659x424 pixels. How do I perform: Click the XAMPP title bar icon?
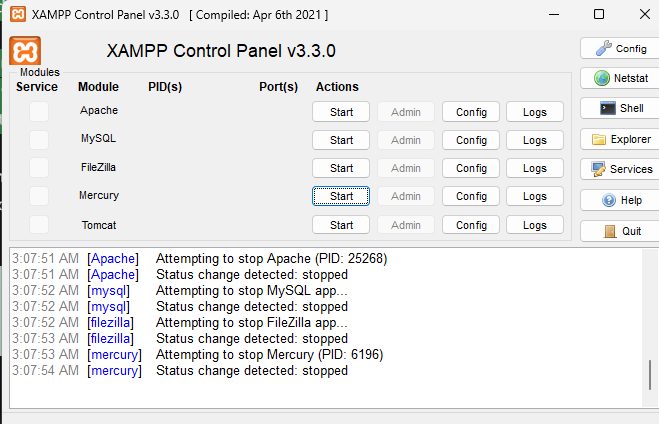point(18,14)
